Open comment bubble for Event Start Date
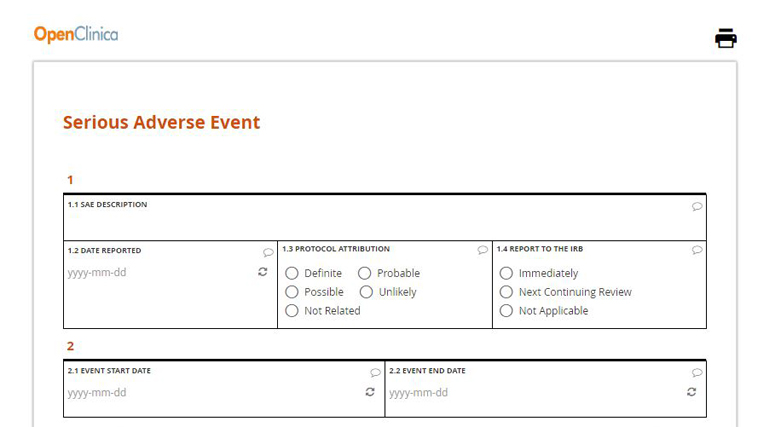The height and width of the screenshot is (427, 781). [375, 372]
